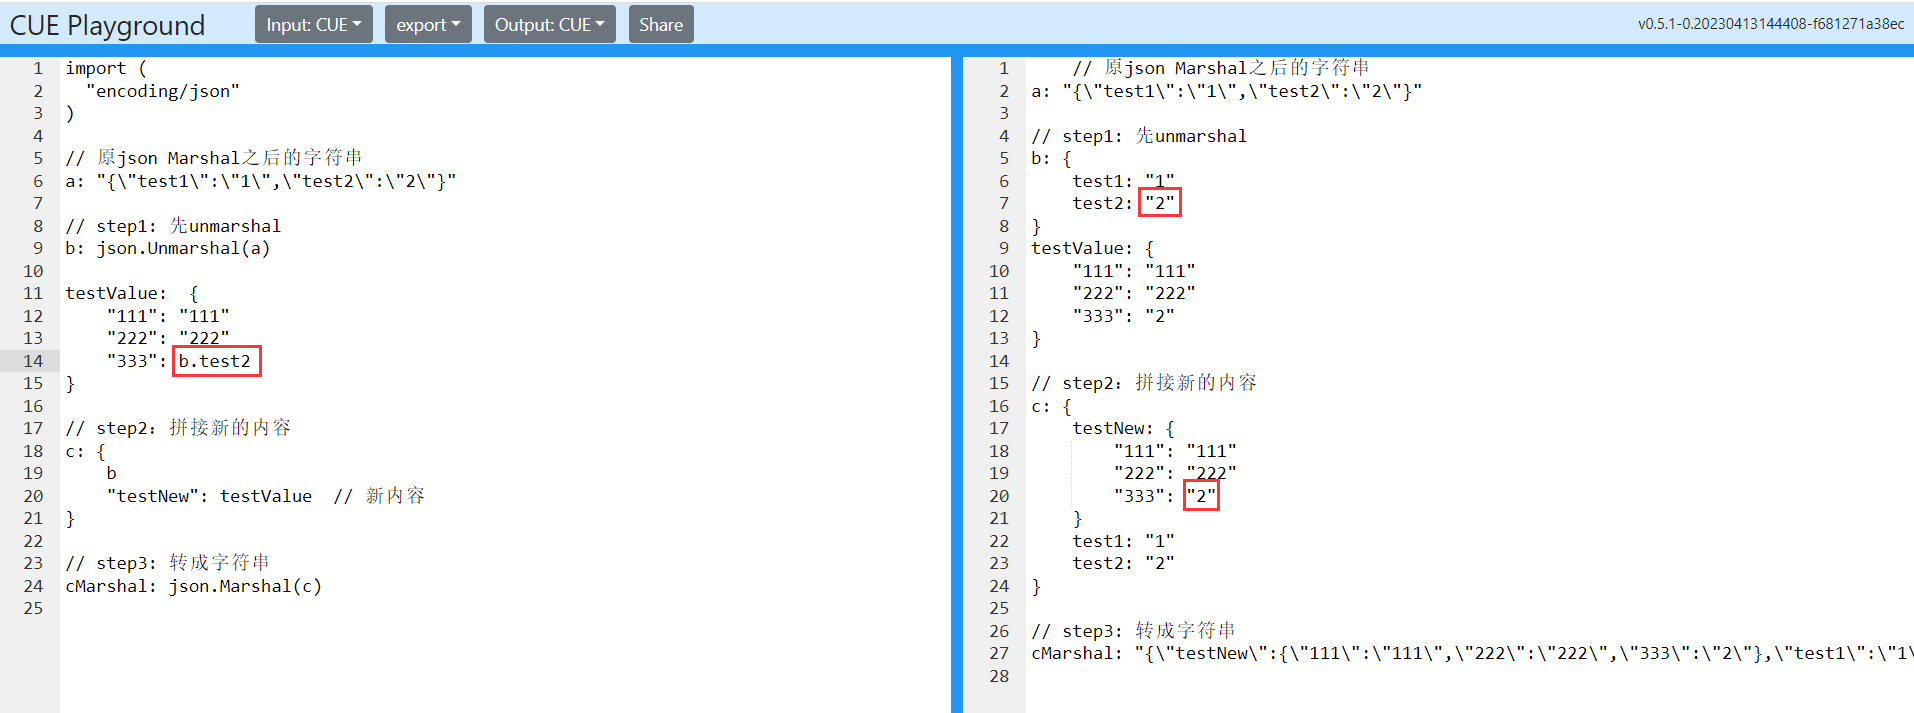The image size is (1914, 713).
Task: Click the version string v0.5.1 text
Action: point(1770,24)
